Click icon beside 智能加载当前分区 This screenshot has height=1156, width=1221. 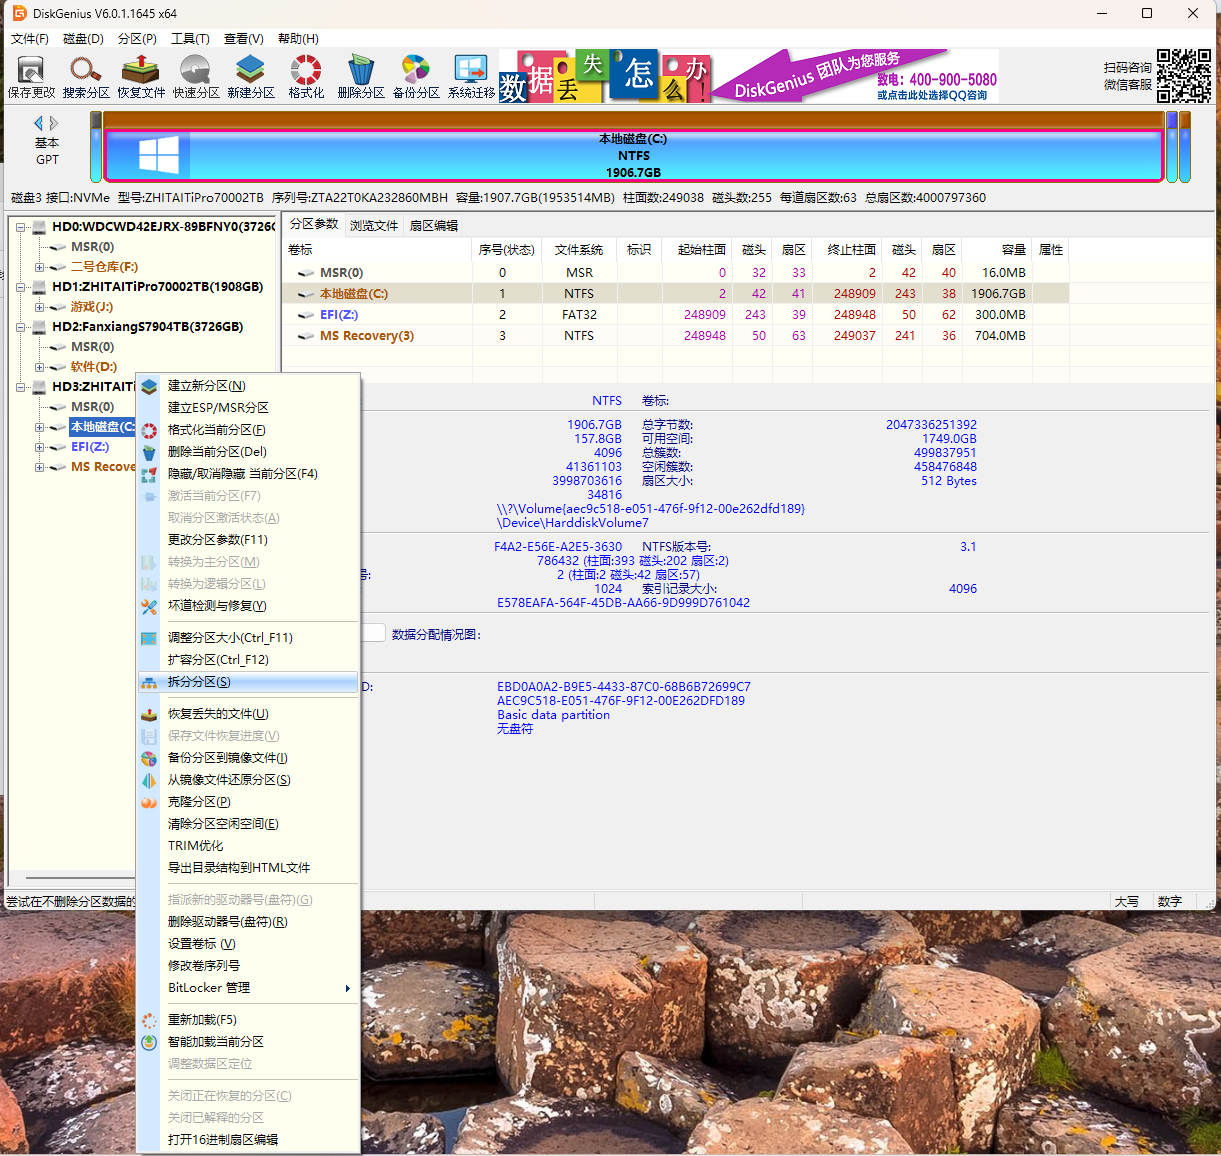[149, 1042]
